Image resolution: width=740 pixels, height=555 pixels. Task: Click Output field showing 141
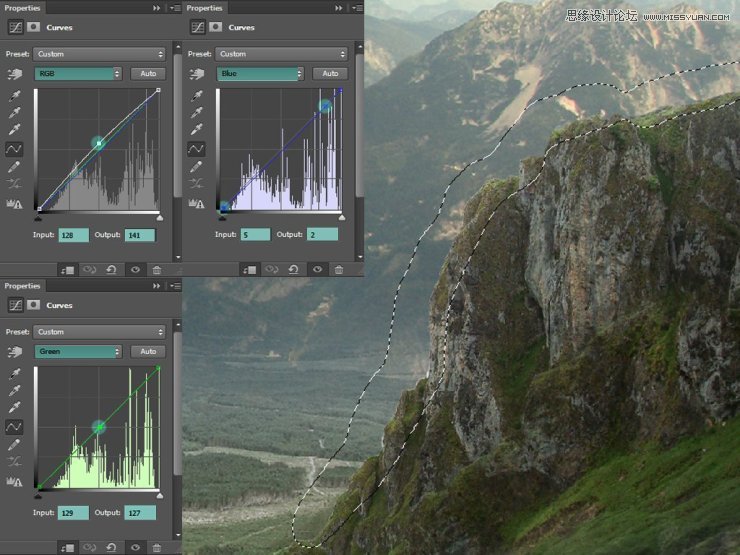coord(140,235)
